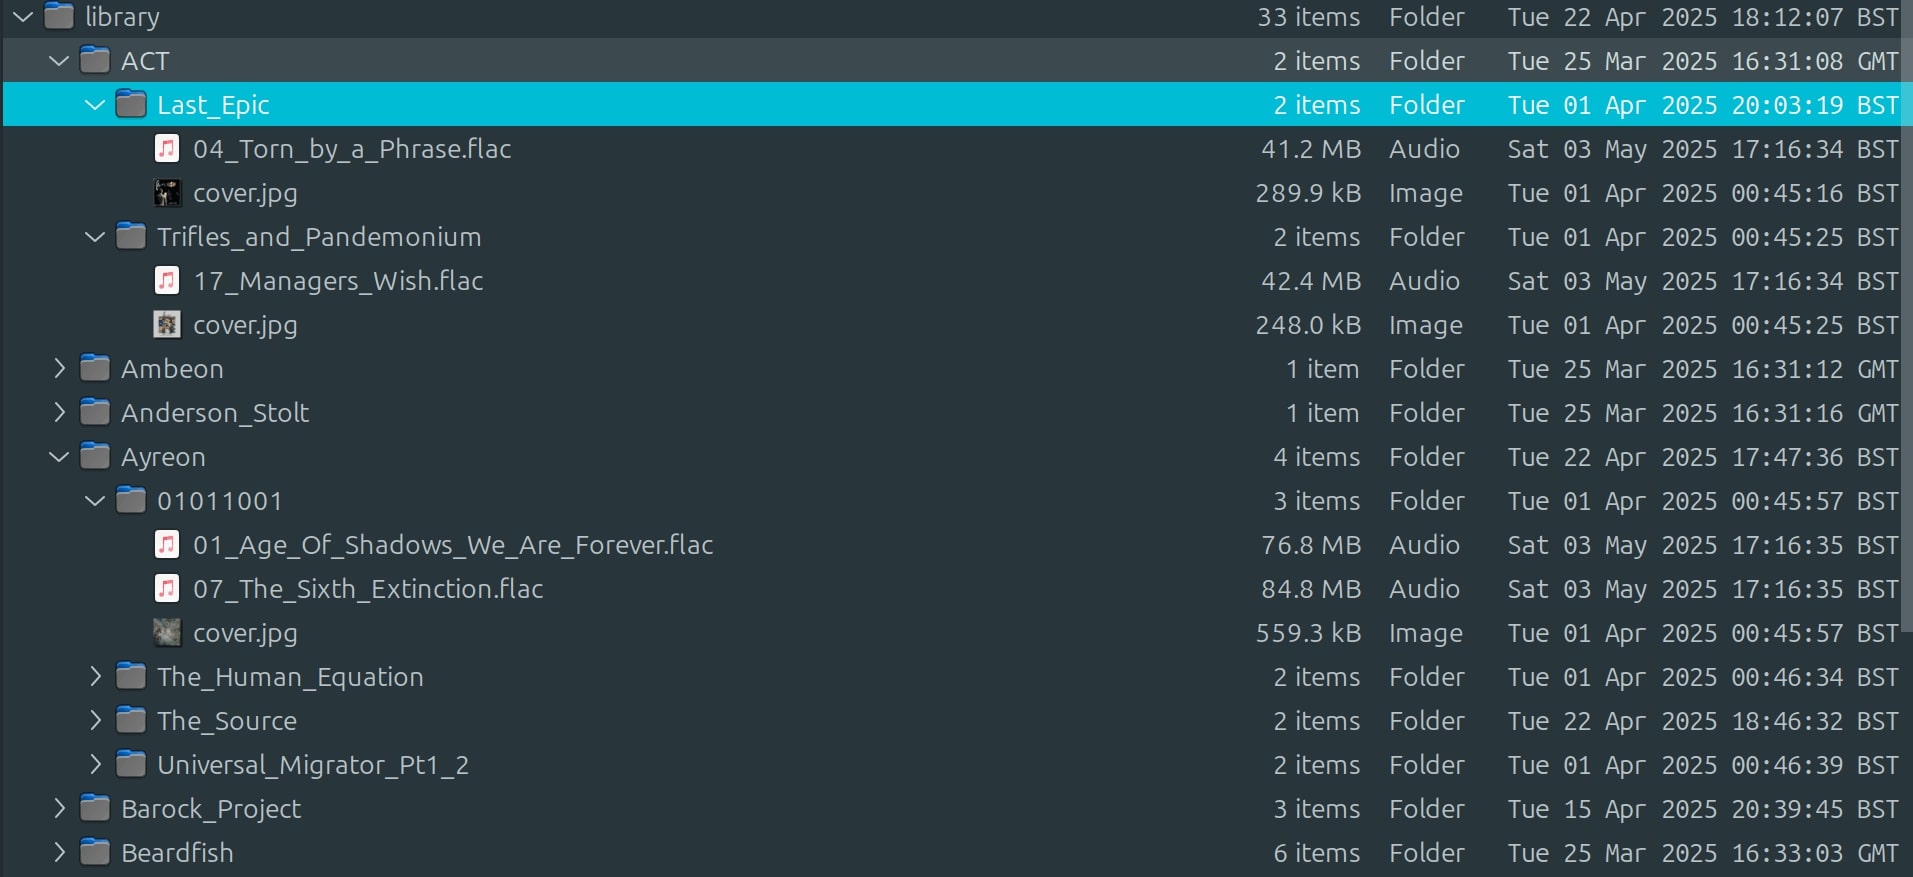Collapse the ACT folder
Viewport: 1913px width, 877px height.
coord(59,61)
